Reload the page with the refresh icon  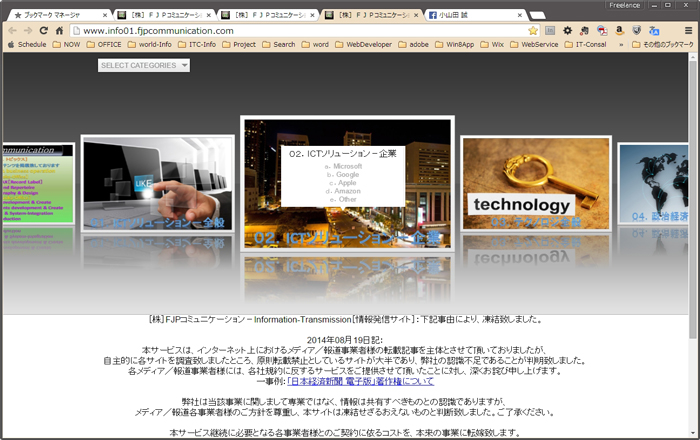pos(43,31)
